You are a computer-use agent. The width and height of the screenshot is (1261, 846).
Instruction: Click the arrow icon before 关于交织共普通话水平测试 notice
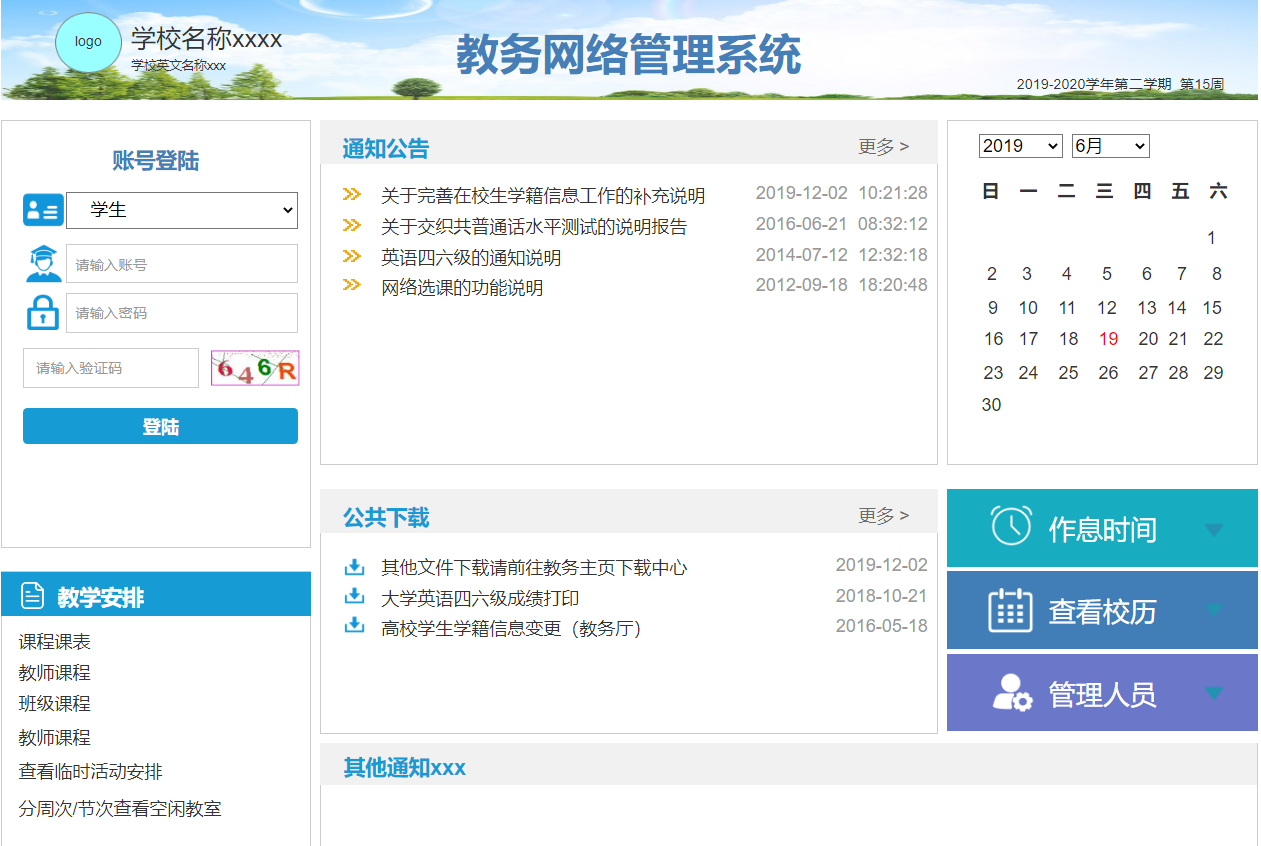352,225
